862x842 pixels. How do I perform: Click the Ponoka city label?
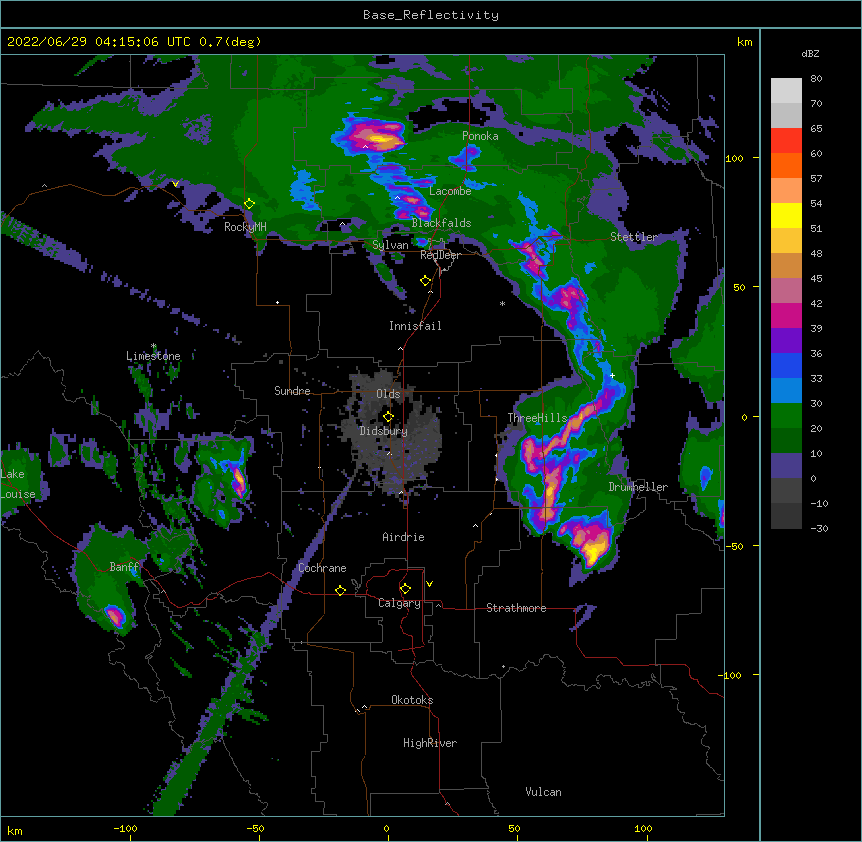480,136
